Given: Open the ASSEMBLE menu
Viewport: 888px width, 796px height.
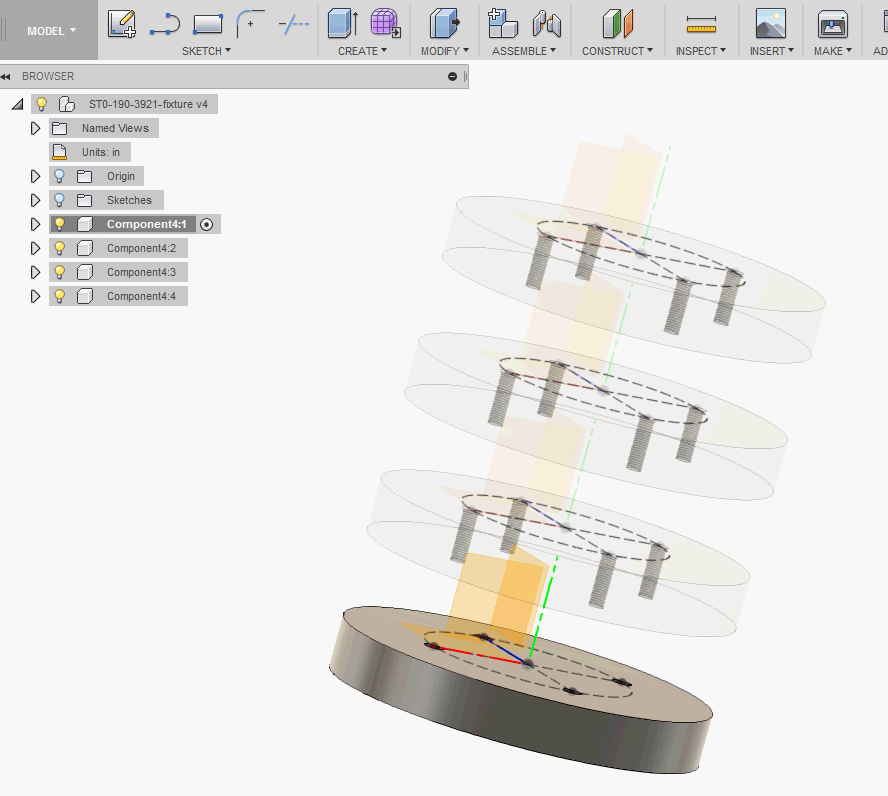Looking at the screenshot, I should 524,51.
